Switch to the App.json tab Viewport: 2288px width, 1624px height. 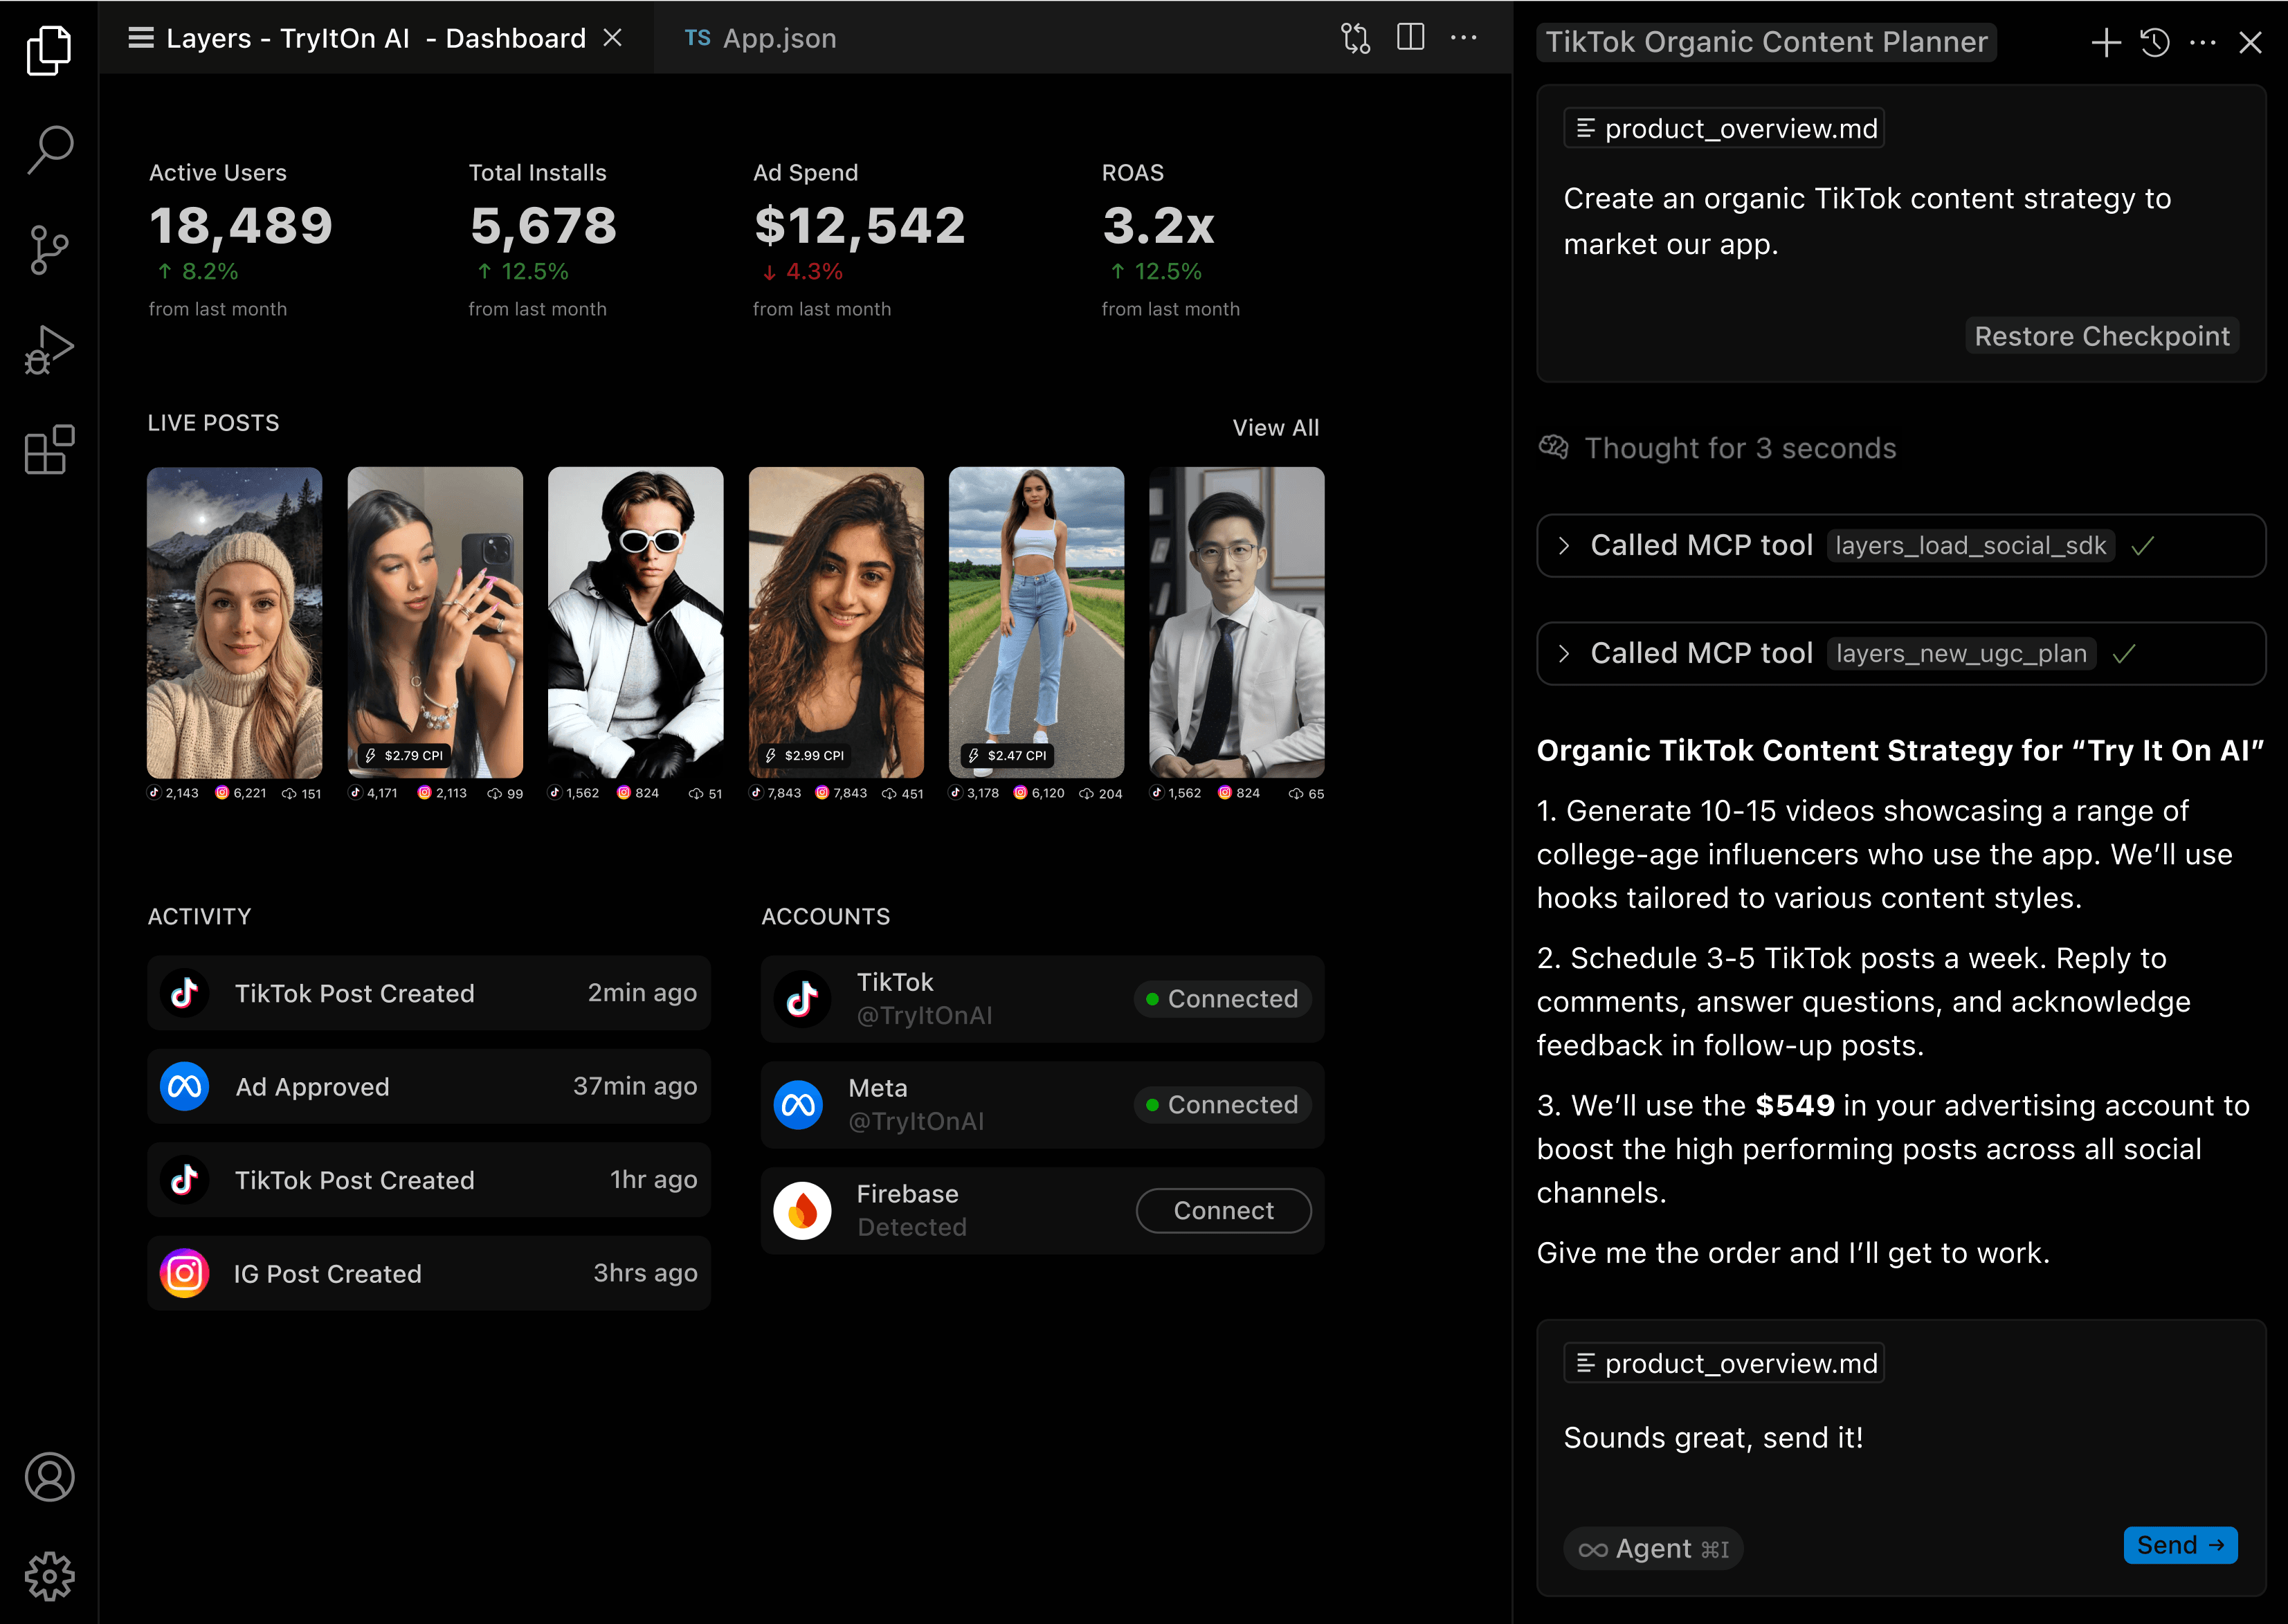(760, 38)
